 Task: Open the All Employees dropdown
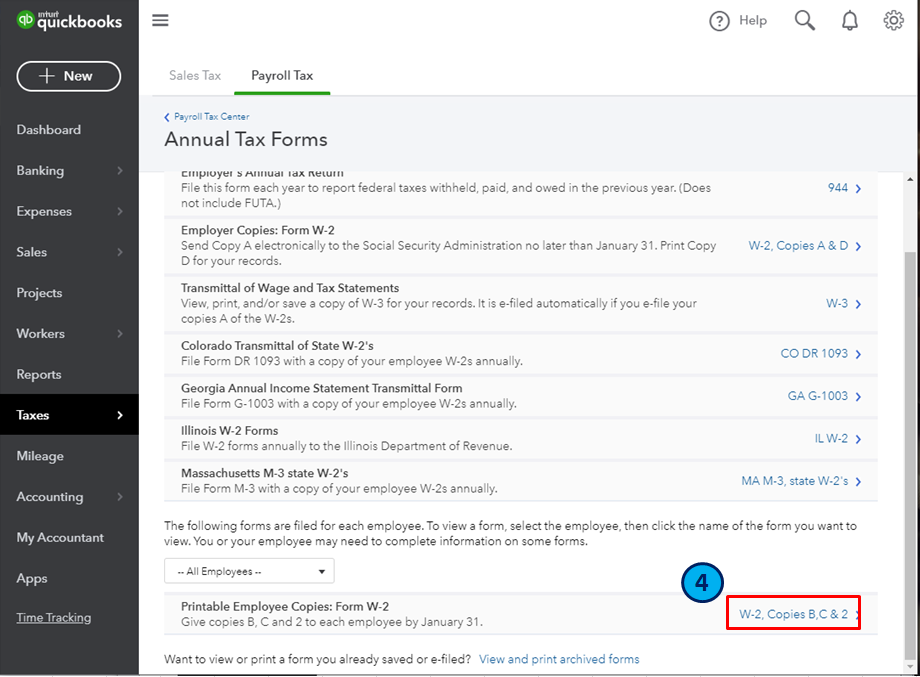click(x=249, y=571)
